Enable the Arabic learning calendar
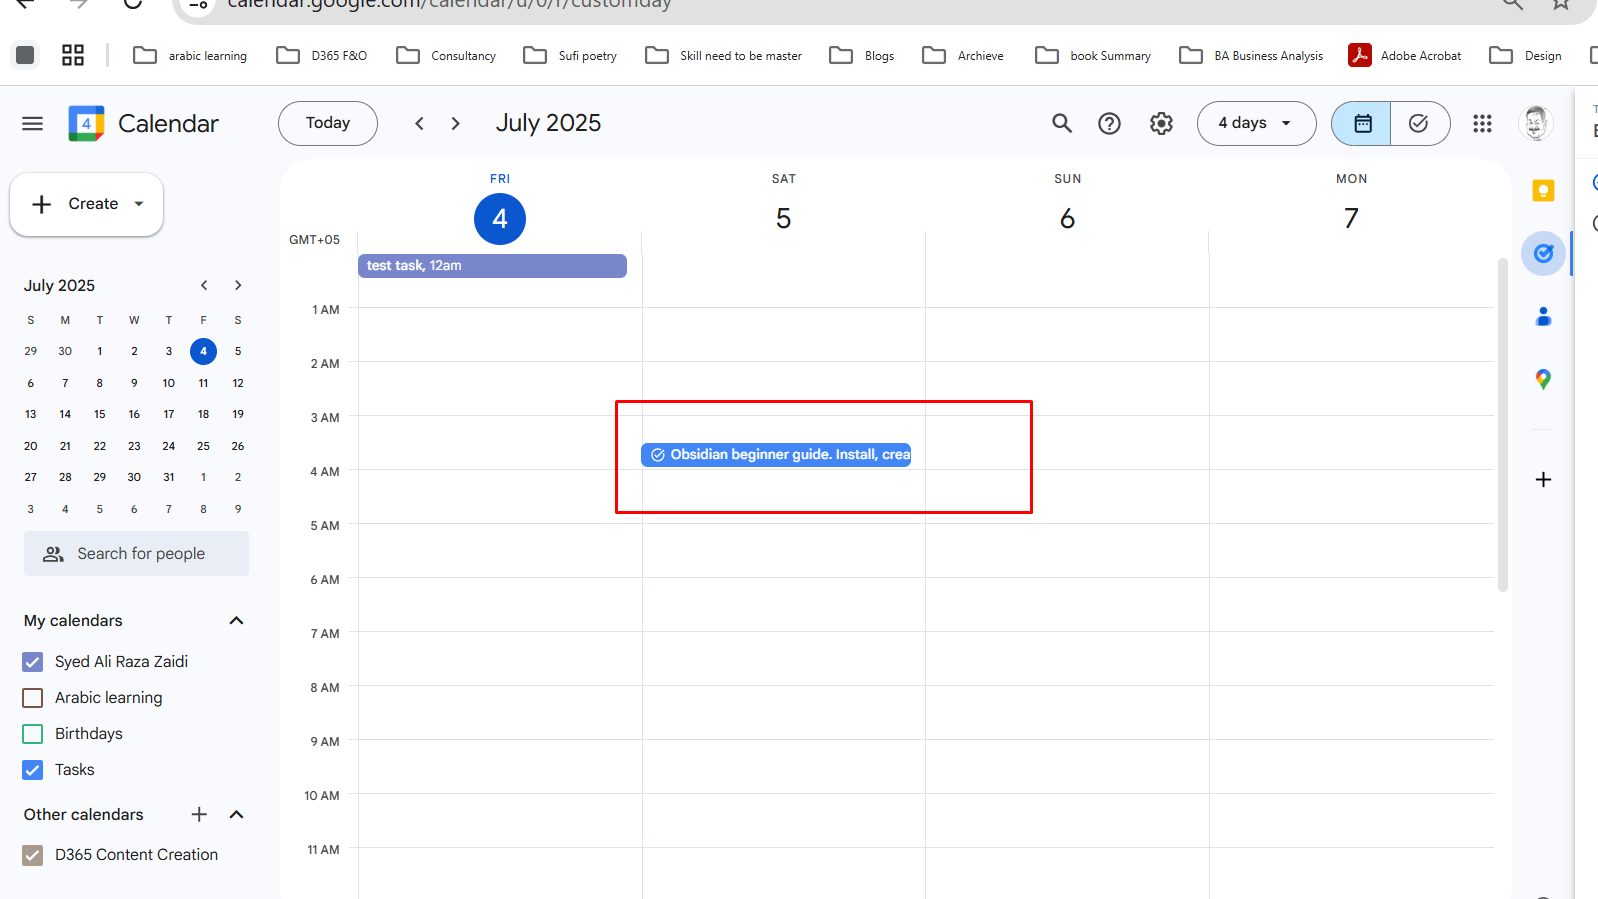 coord(33,698)
